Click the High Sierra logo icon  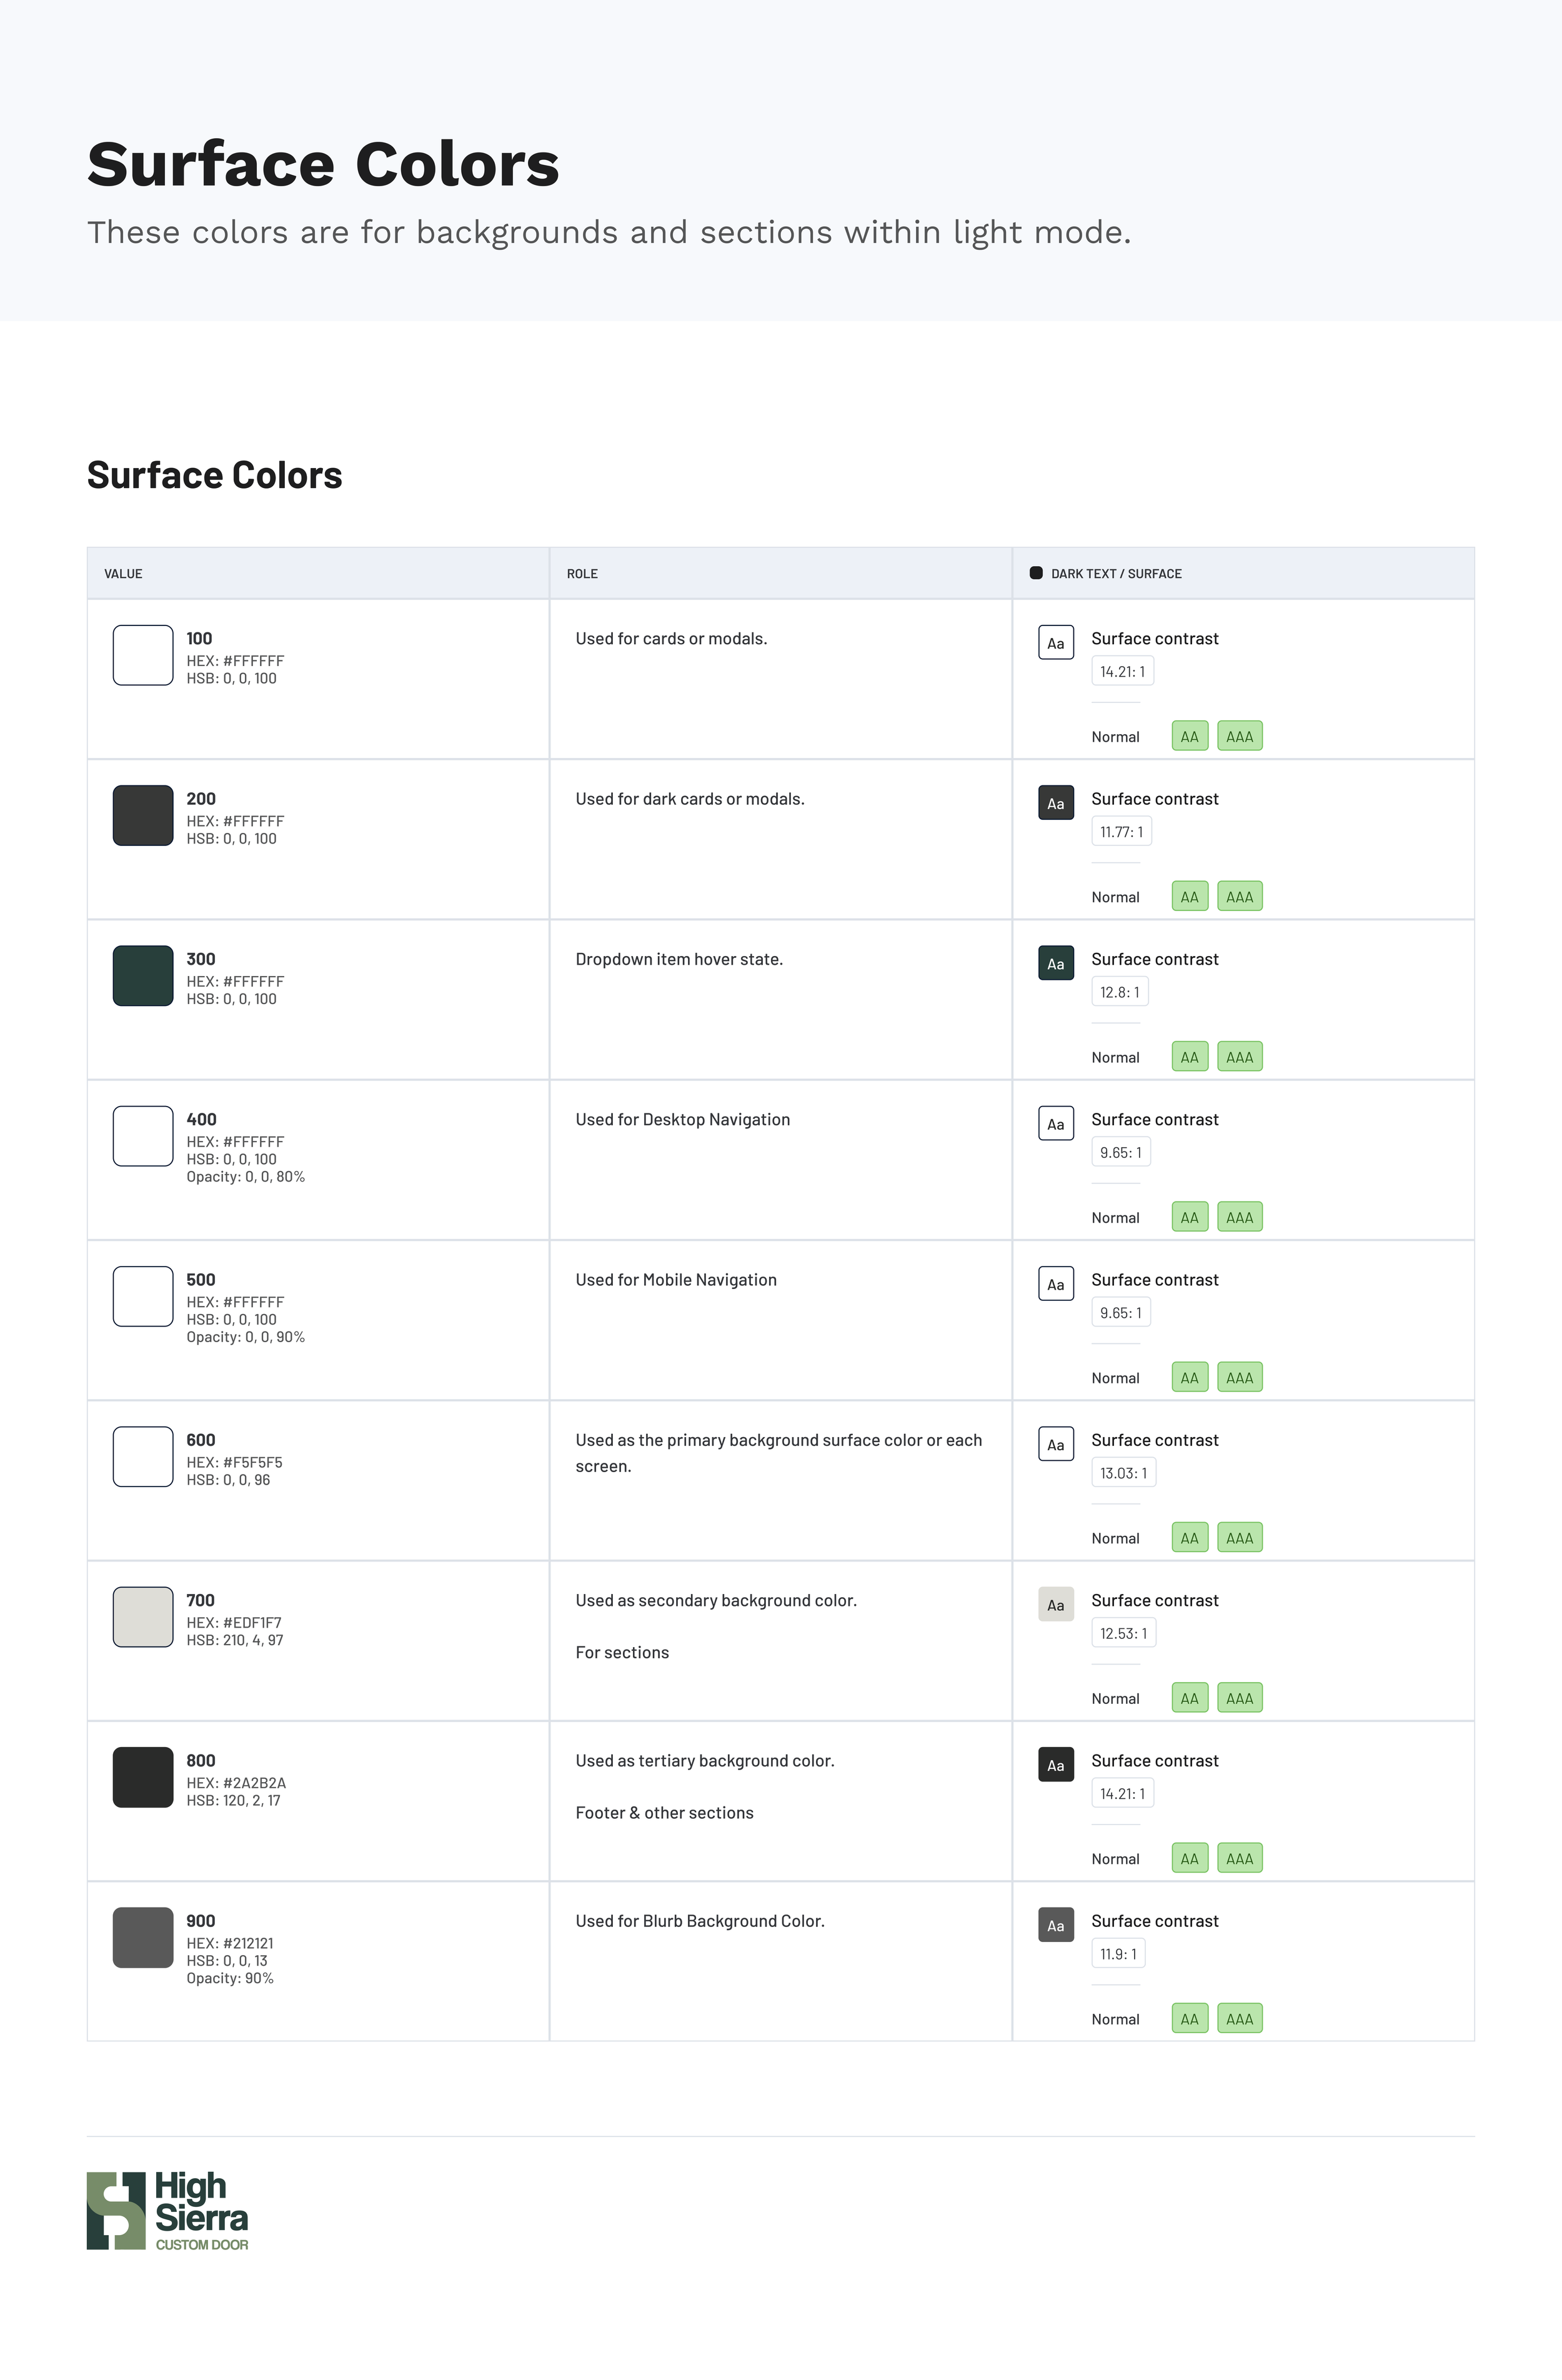click(x=116, y=2211)
